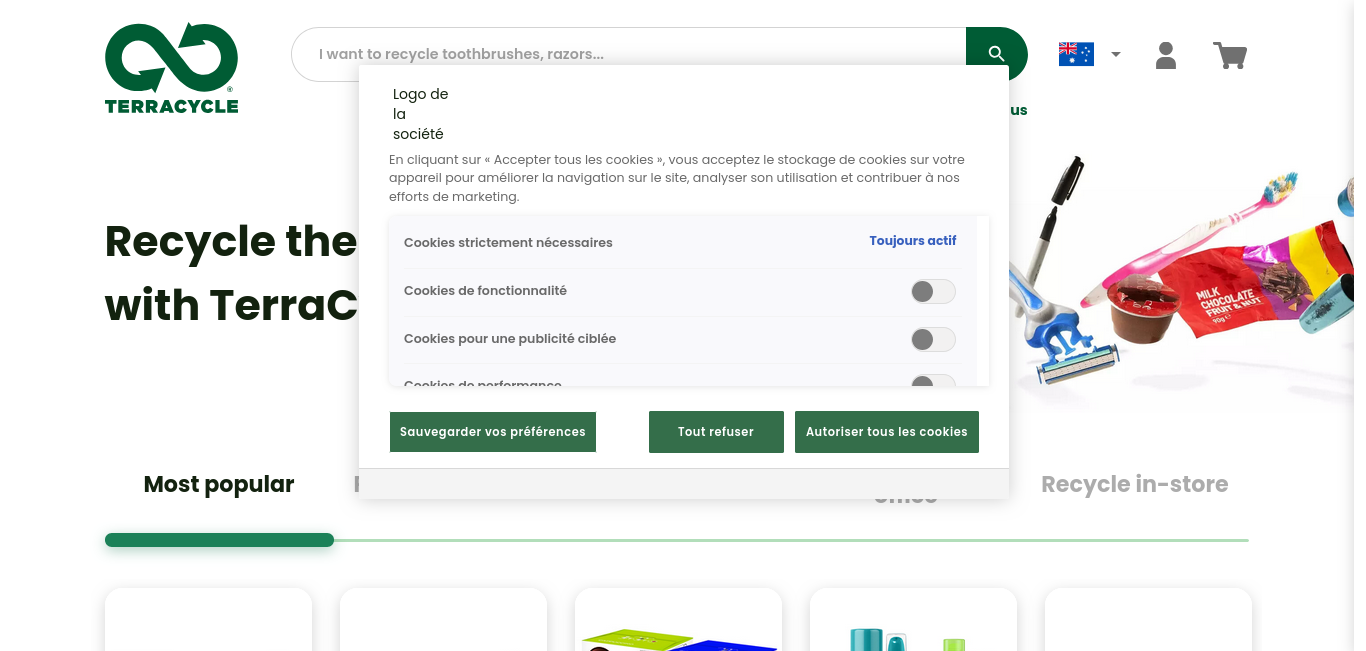The width and height of the screenshot is (1366, 651).
Task: Expand the country selector dropdown arrow
Action: pos(1116,55)
